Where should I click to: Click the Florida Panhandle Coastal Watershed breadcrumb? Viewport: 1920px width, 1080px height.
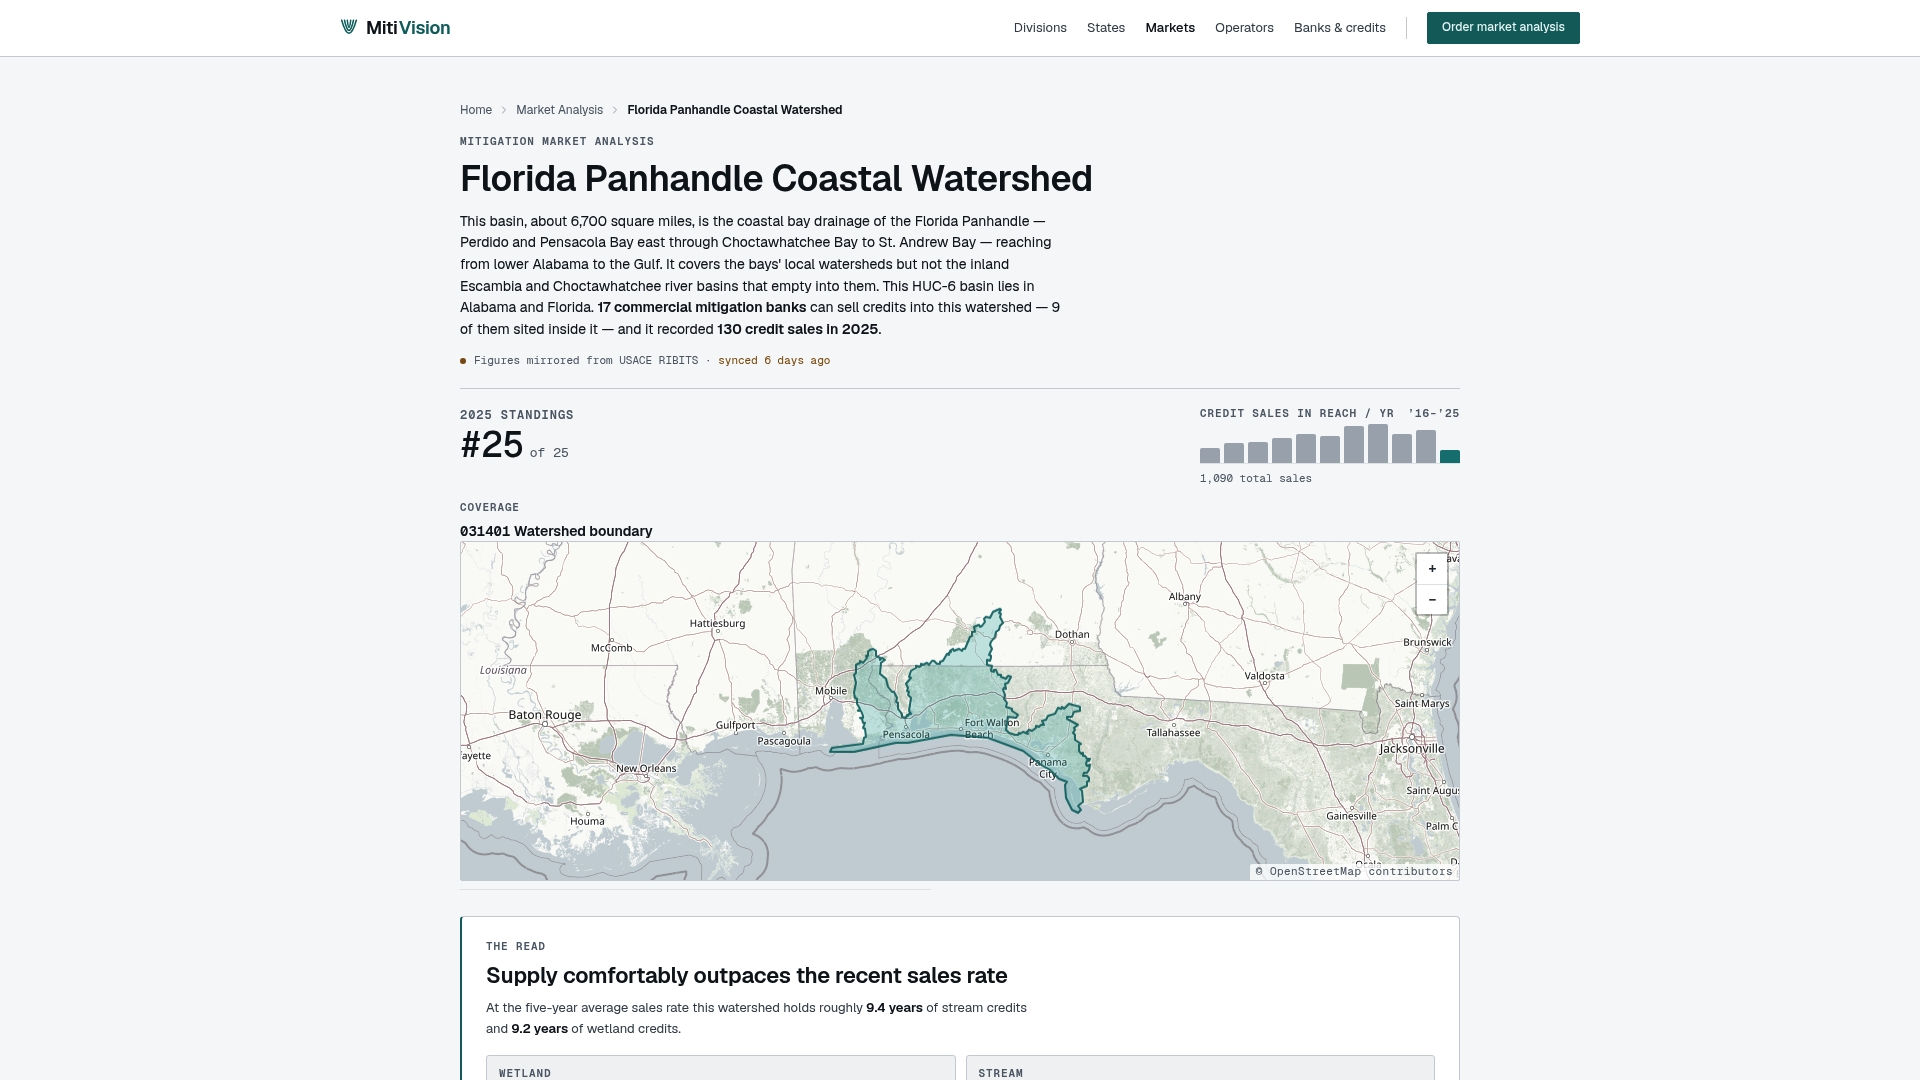[734, 110]
